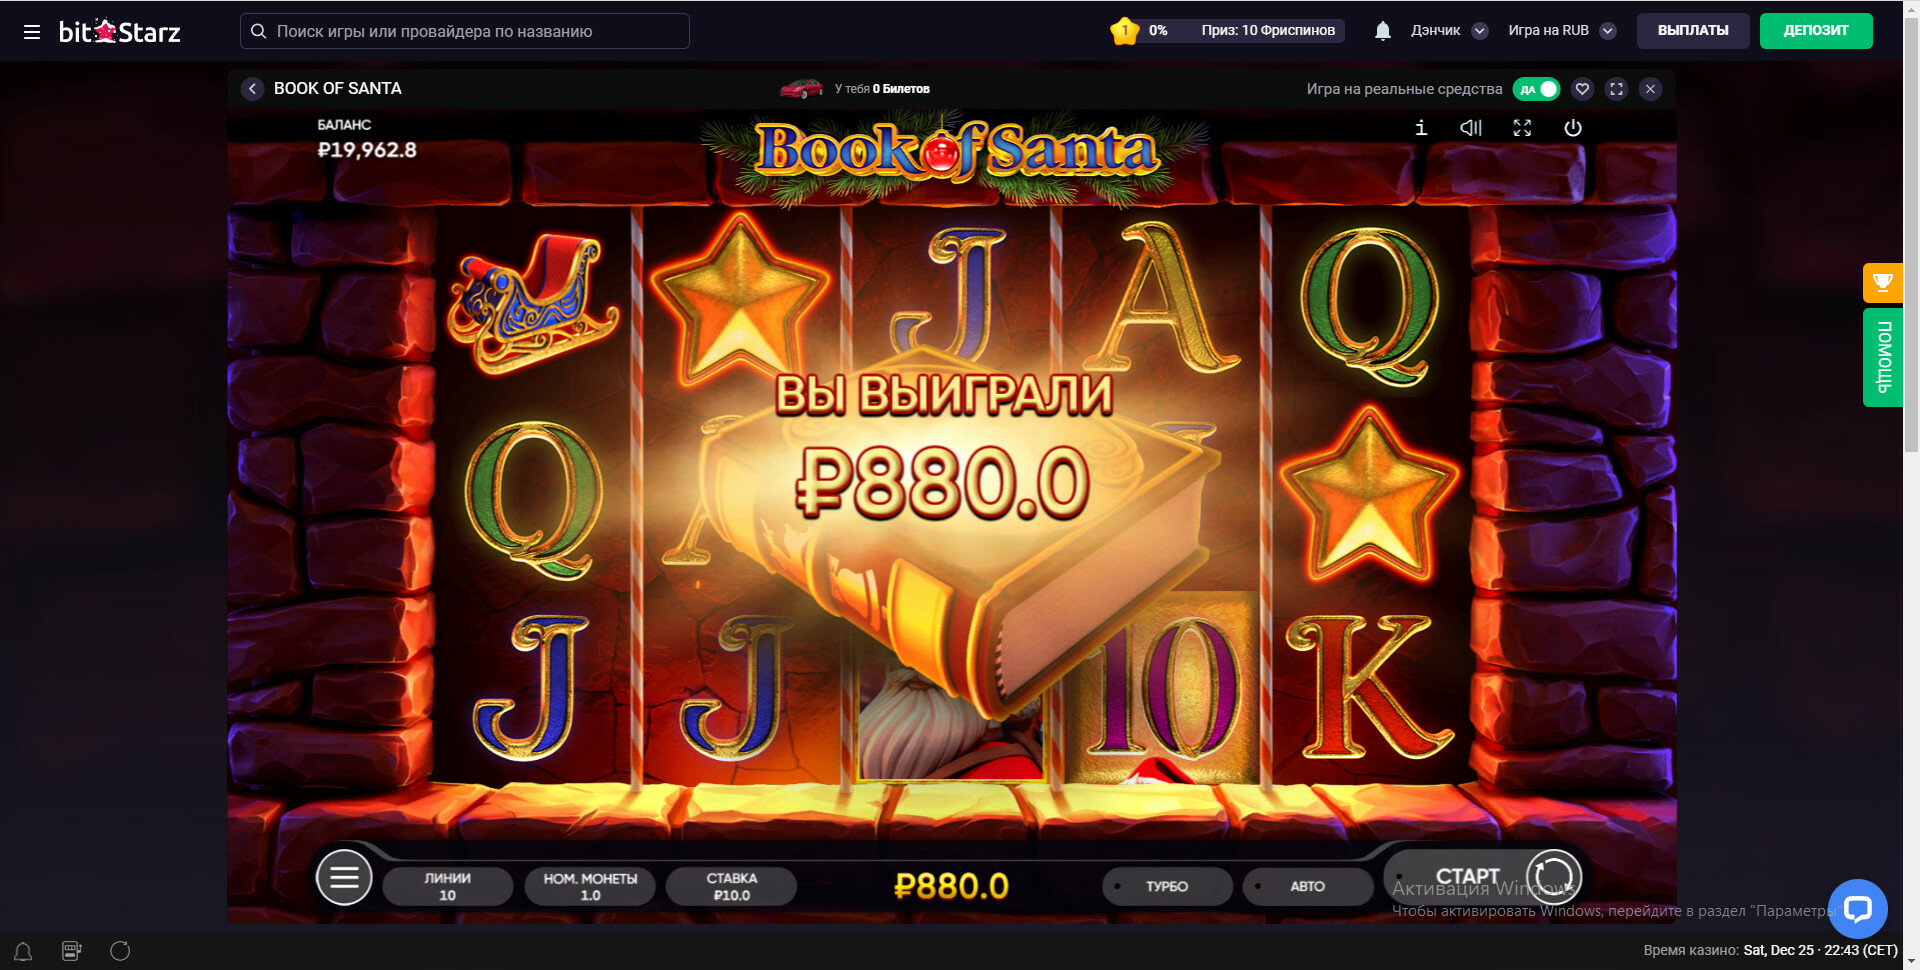Enable Auto spin mode

(x=1307, y=886)
